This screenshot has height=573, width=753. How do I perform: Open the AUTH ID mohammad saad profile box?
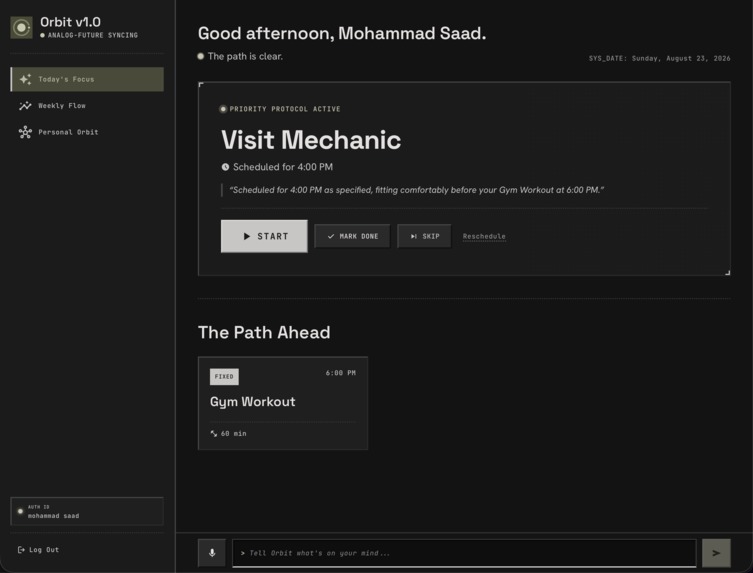coord(87,511)
